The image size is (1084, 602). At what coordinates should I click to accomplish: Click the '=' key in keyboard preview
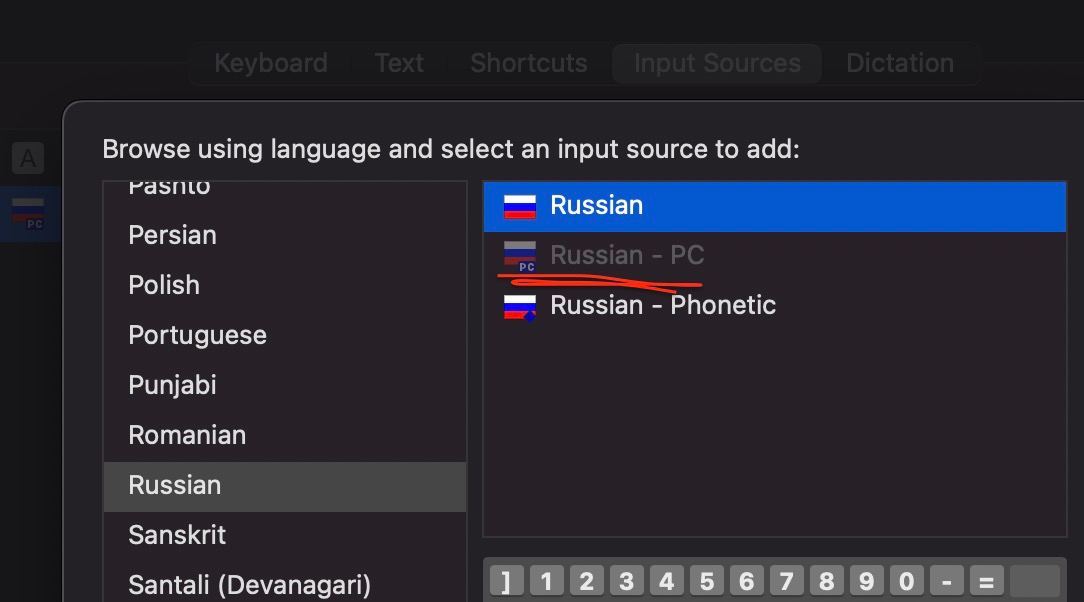(986, 581)
